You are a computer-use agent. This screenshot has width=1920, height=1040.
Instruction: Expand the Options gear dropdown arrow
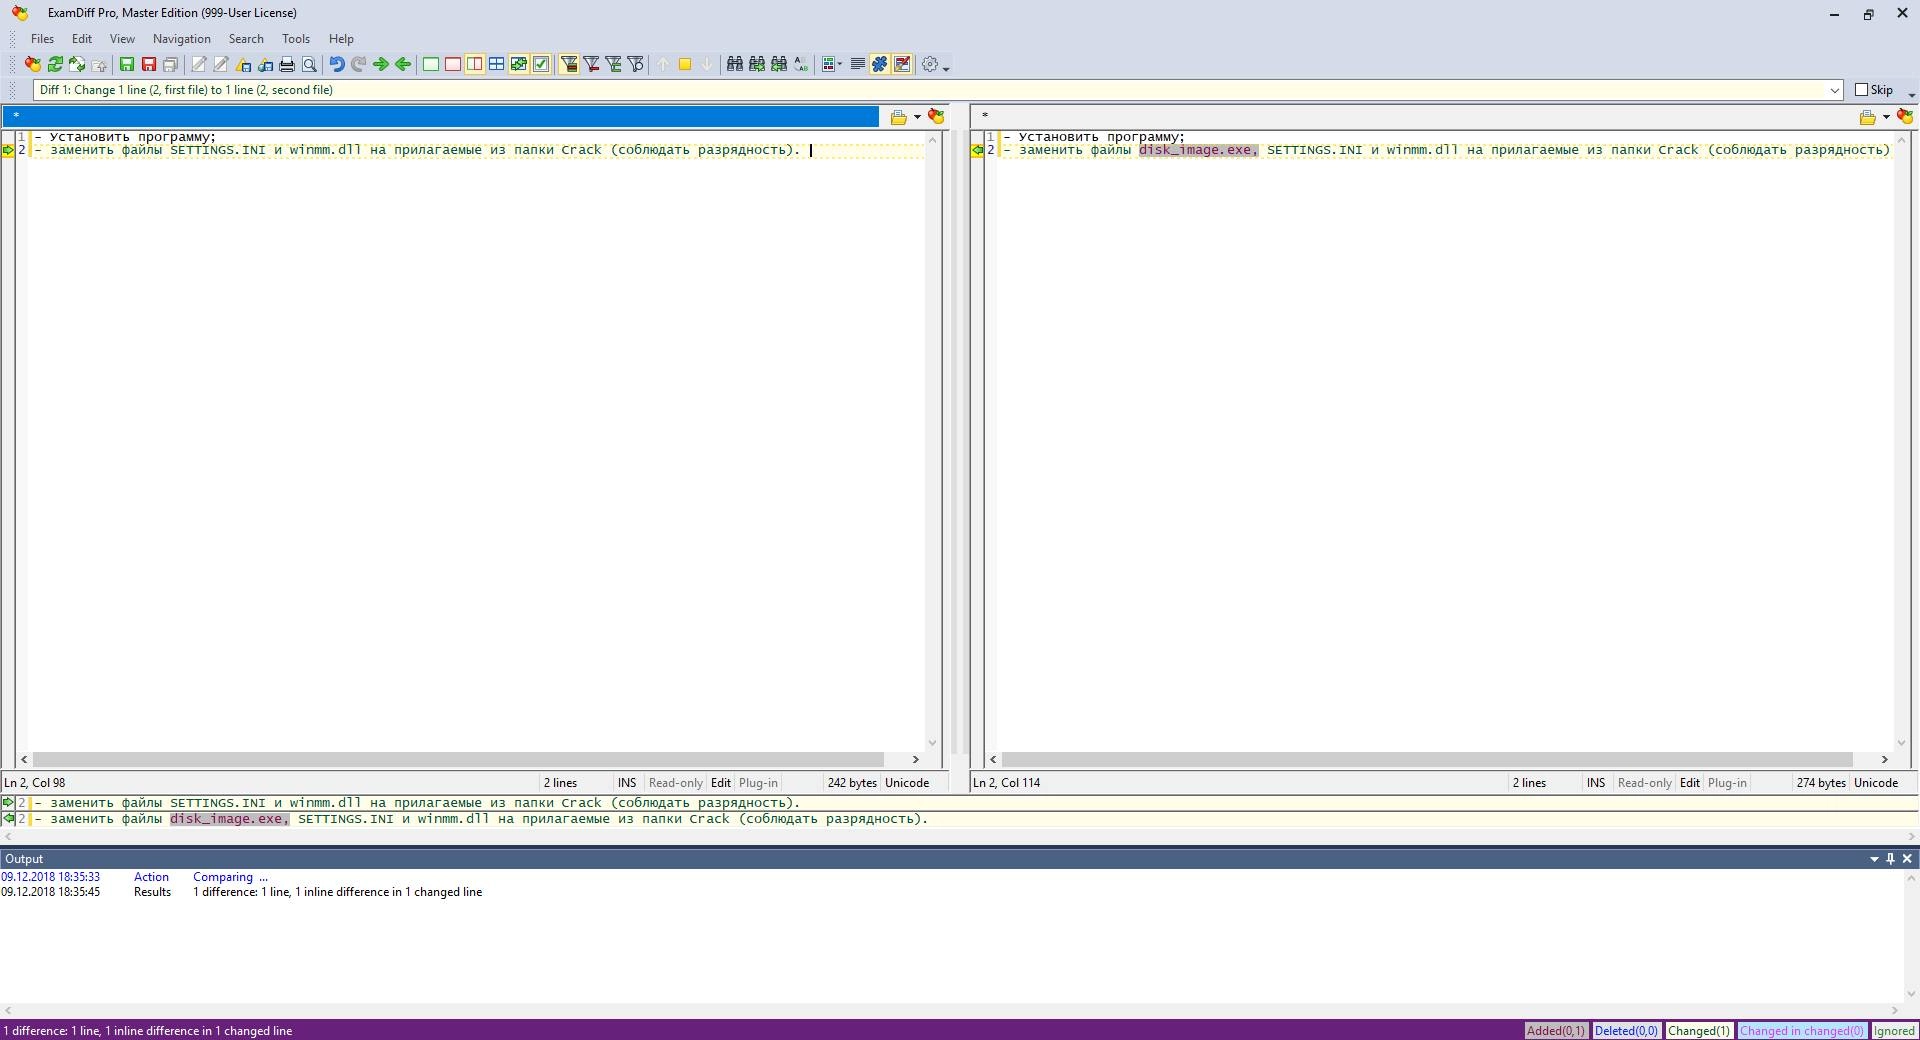(946, 67)
